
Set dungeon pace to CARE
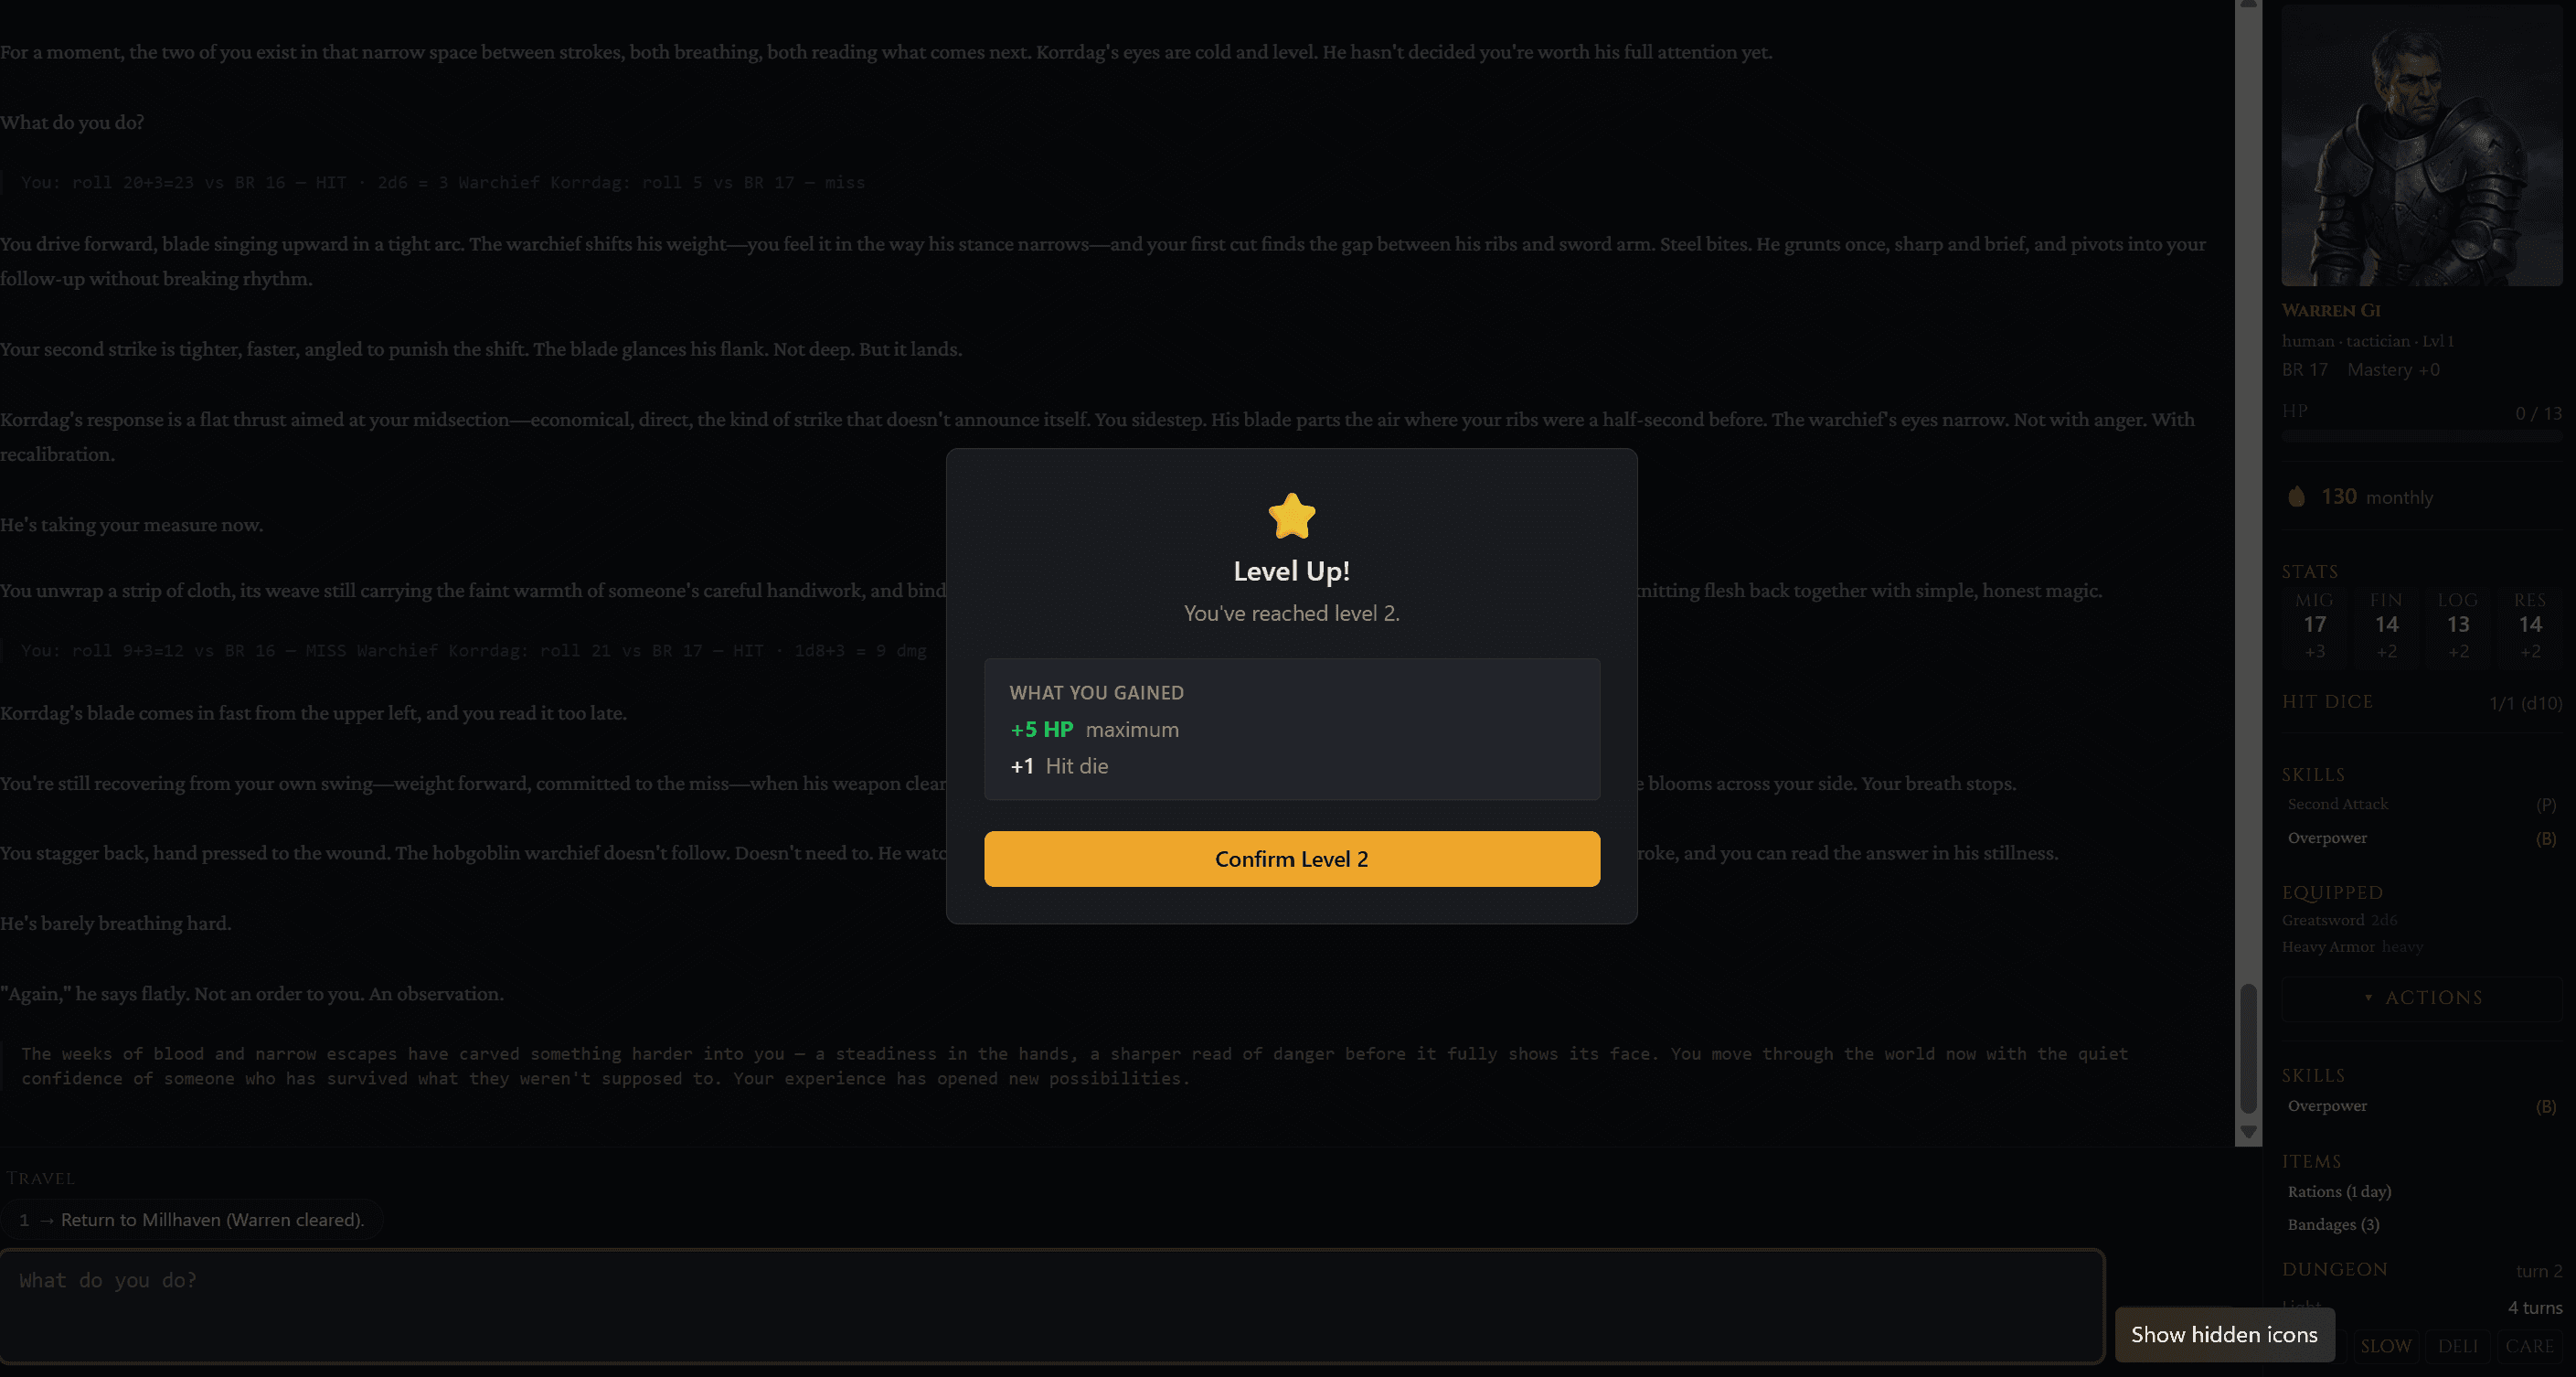click(2529, 1346)
